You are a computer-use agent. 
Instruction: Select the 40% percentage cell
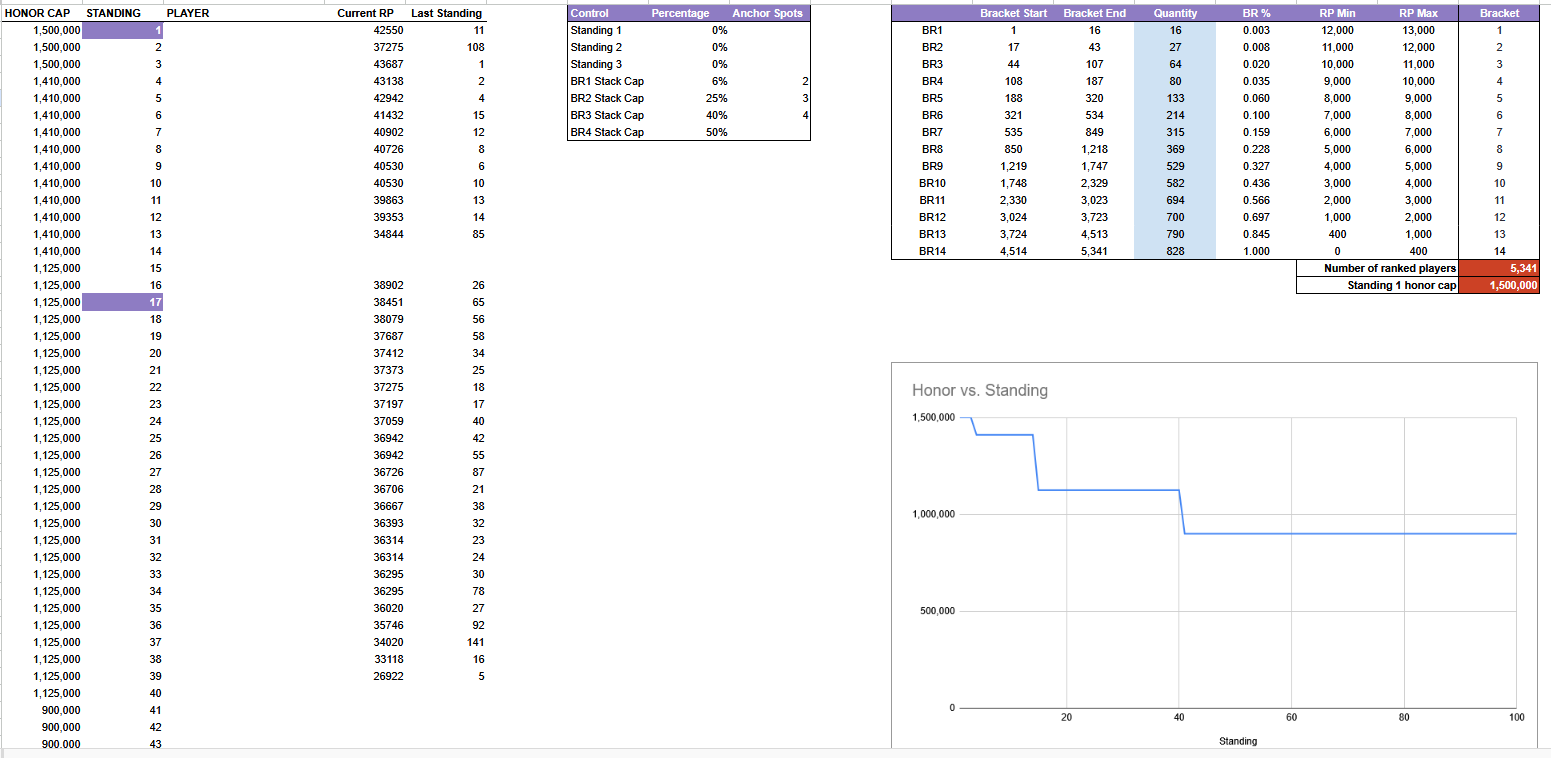pos(716,115)
